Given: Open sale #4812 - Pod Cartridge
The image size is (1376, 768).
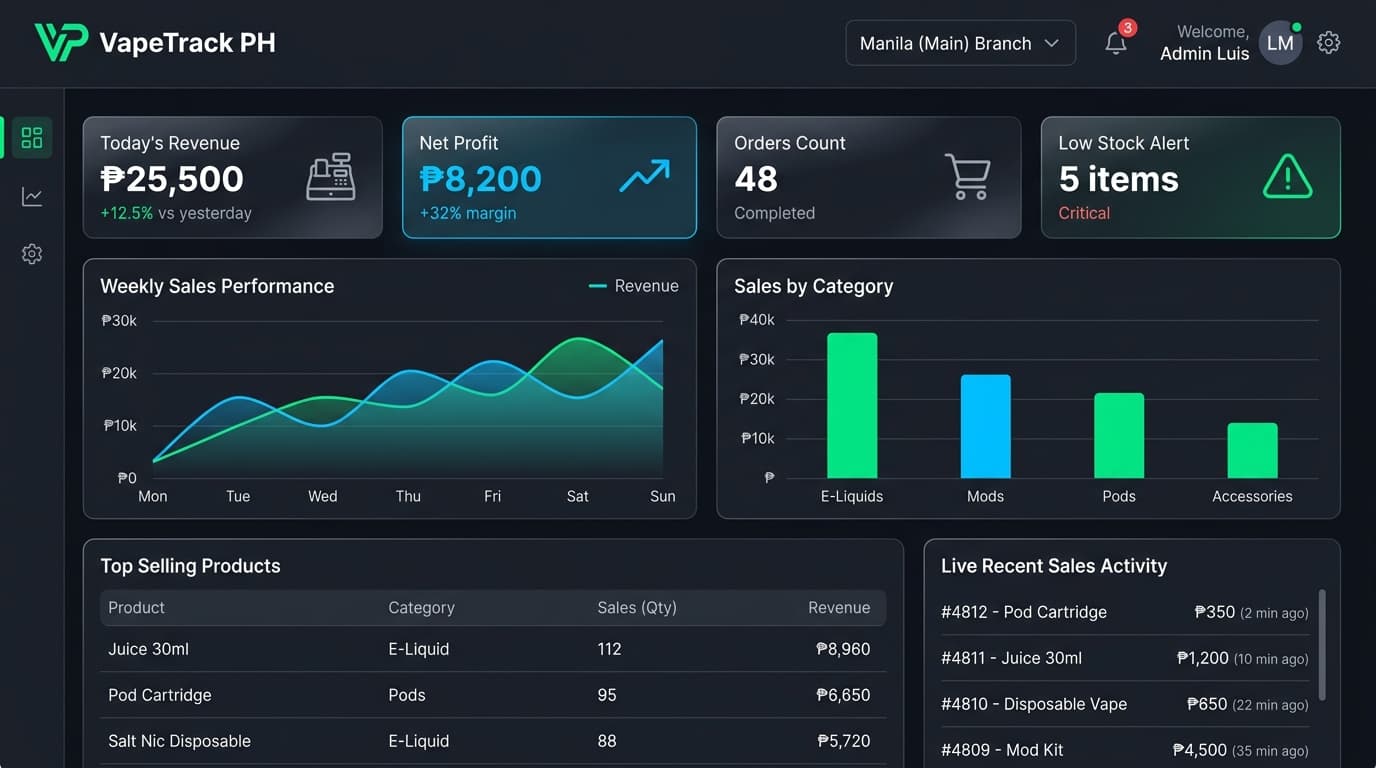Looking at the screenshot, I should [x=1124, y=612].
